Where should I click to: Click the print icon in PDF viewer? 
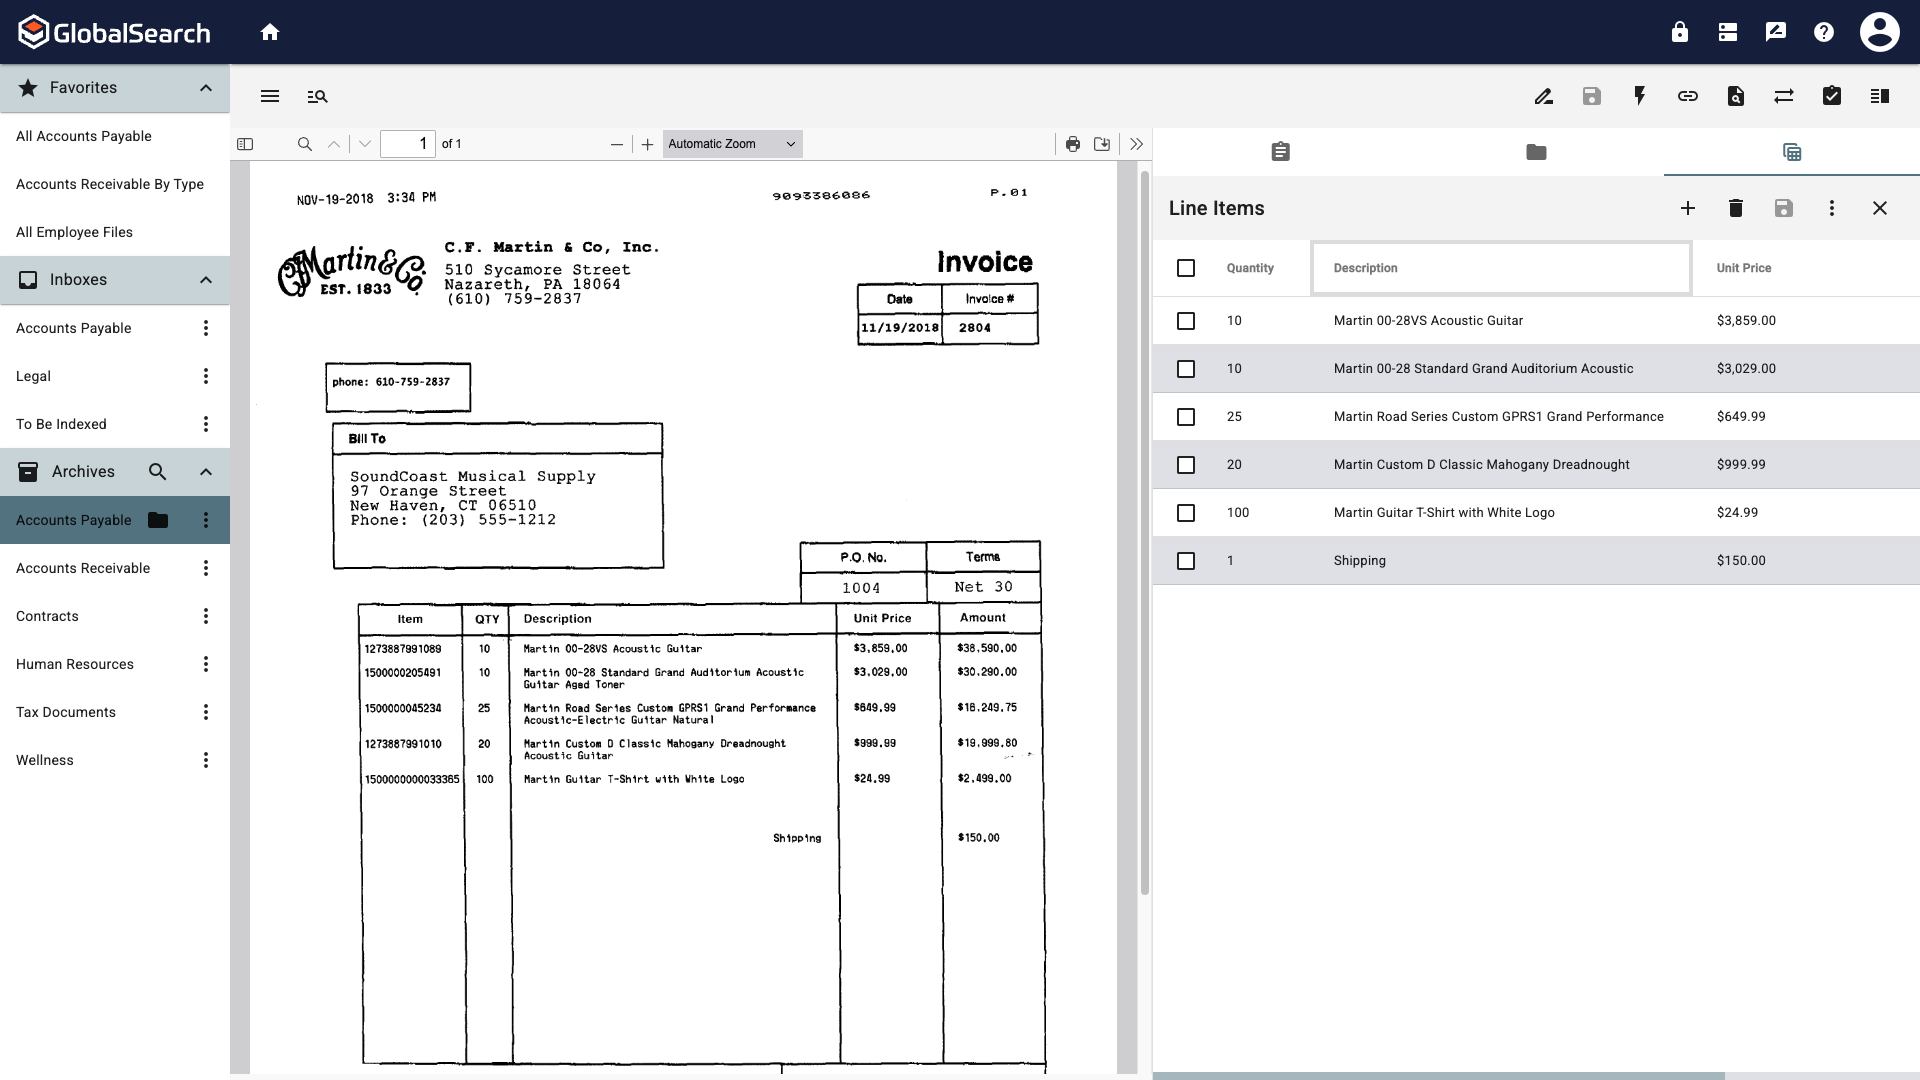(x=1072, y=144)
